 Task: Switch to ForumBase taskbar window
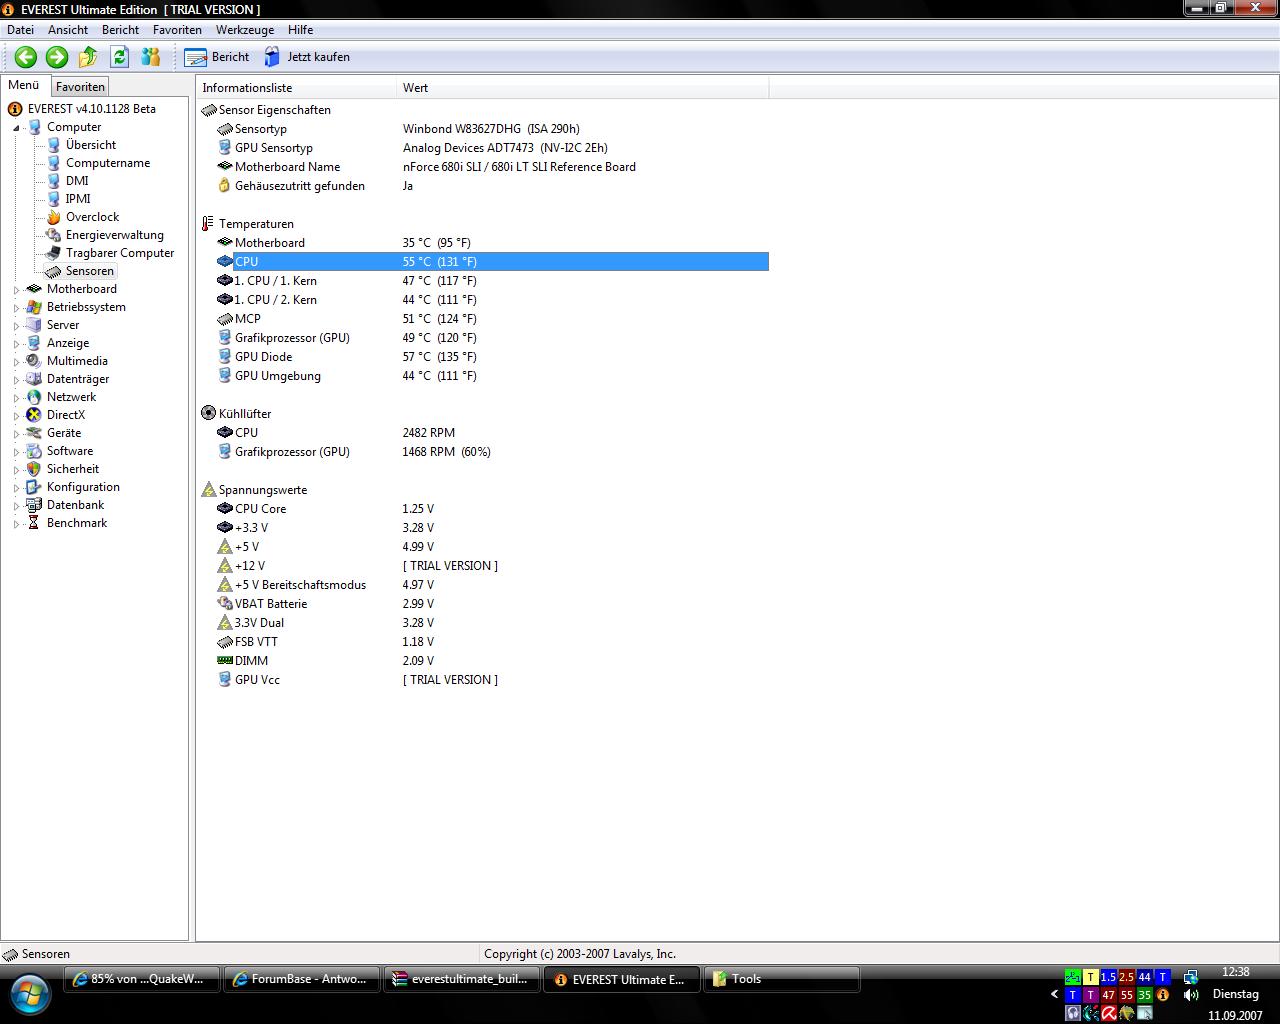pyautogui.click(x=302, y=979)
